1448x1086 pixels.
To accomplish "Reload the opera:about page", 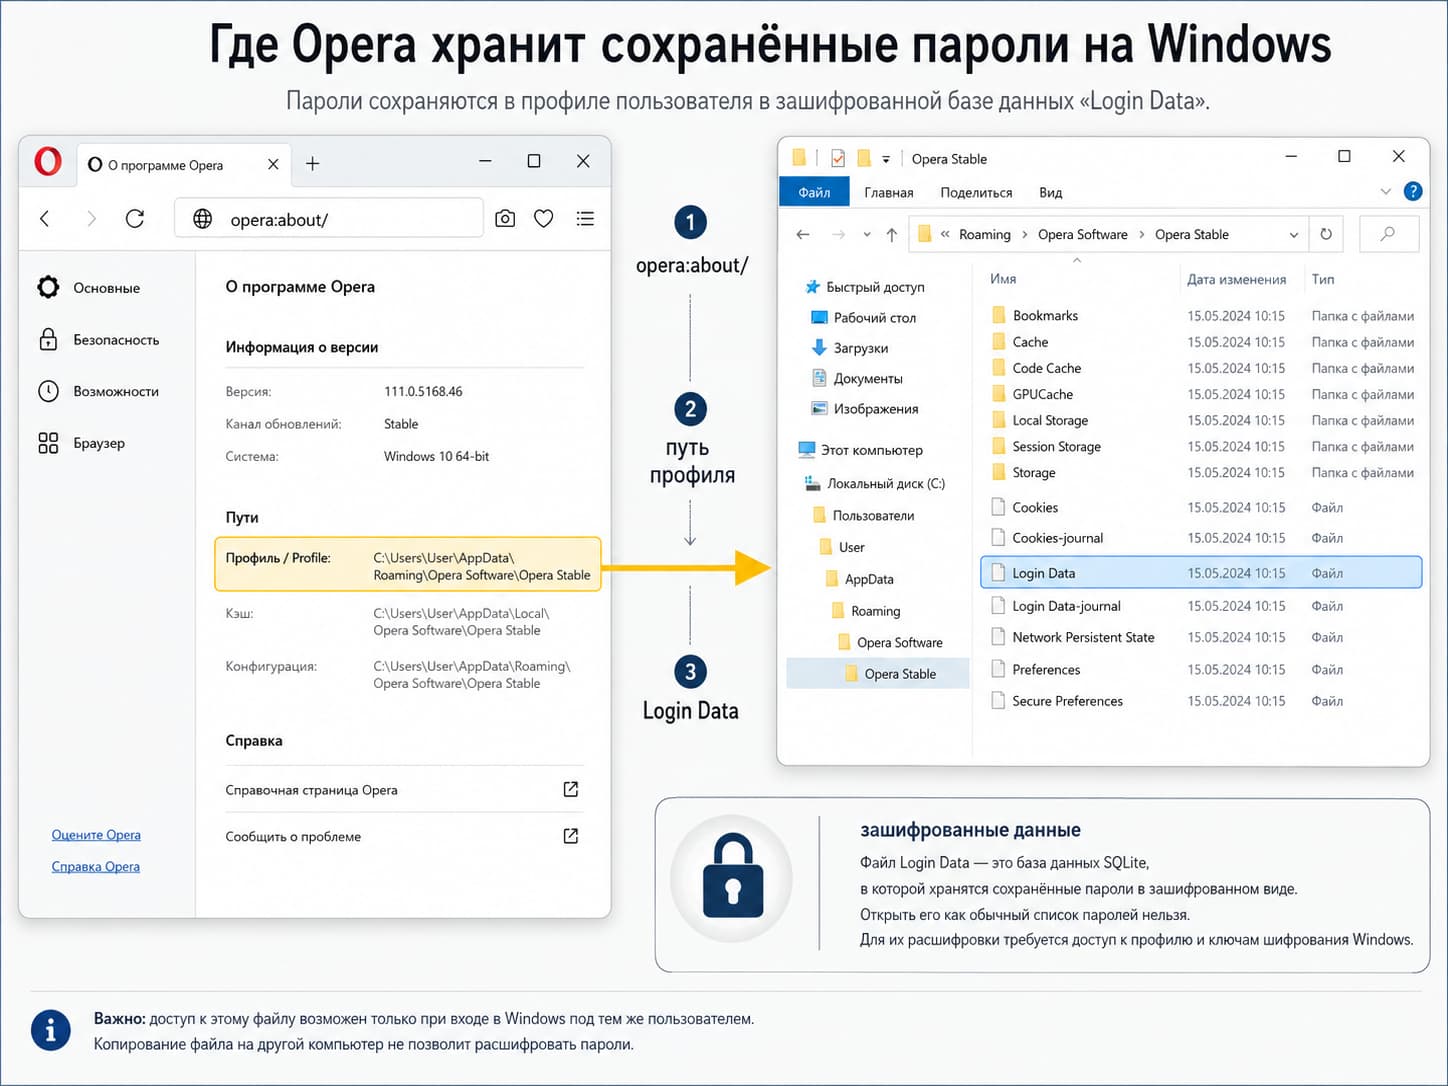I will (135, 218).
